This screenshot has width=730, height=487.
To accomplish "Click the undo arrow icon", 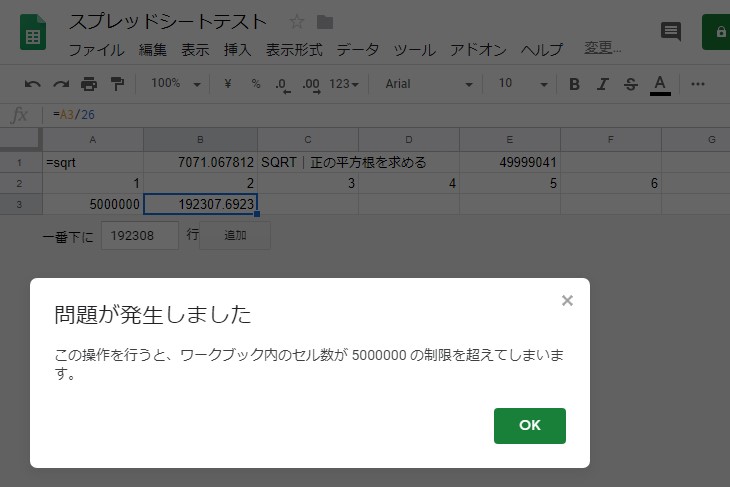I will 33,84.
